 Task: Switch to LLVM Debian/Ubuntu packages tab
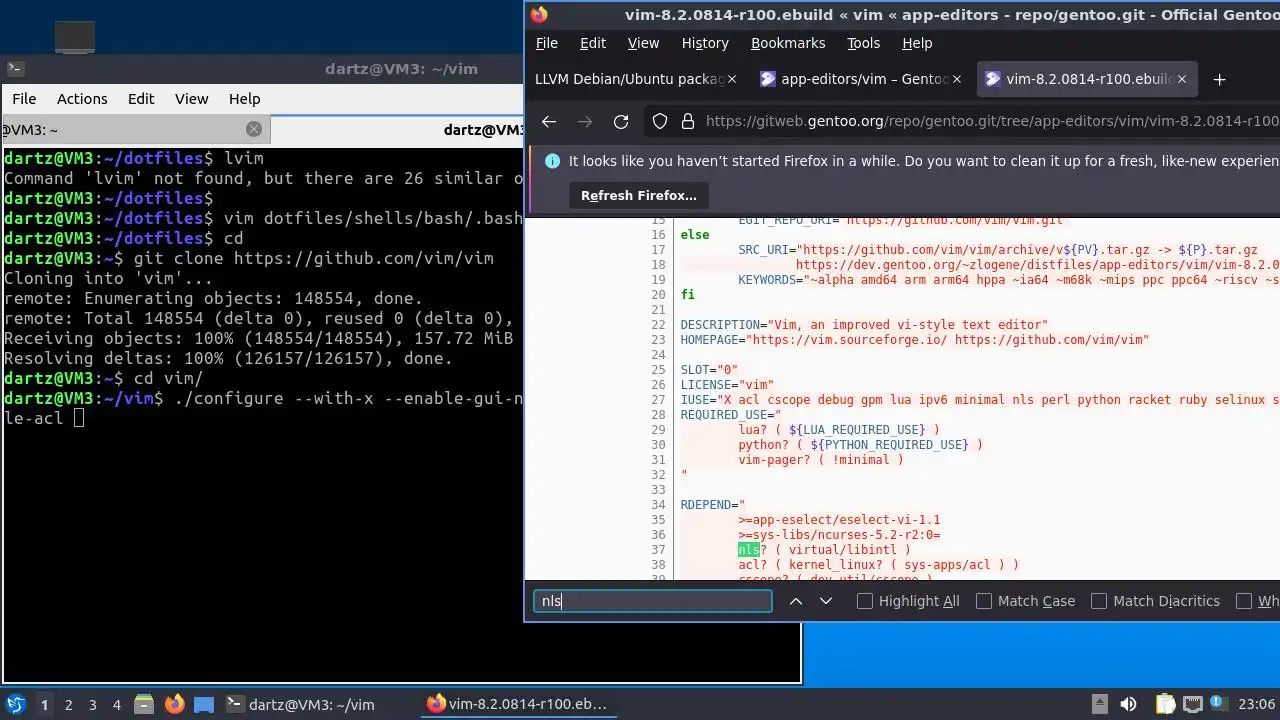click(x=635, y=79)
